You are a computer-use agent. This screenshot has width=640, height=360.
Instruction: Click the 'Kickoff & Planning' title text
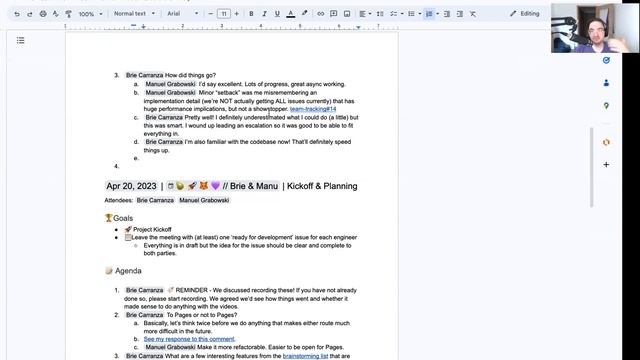tap(322, 186)
